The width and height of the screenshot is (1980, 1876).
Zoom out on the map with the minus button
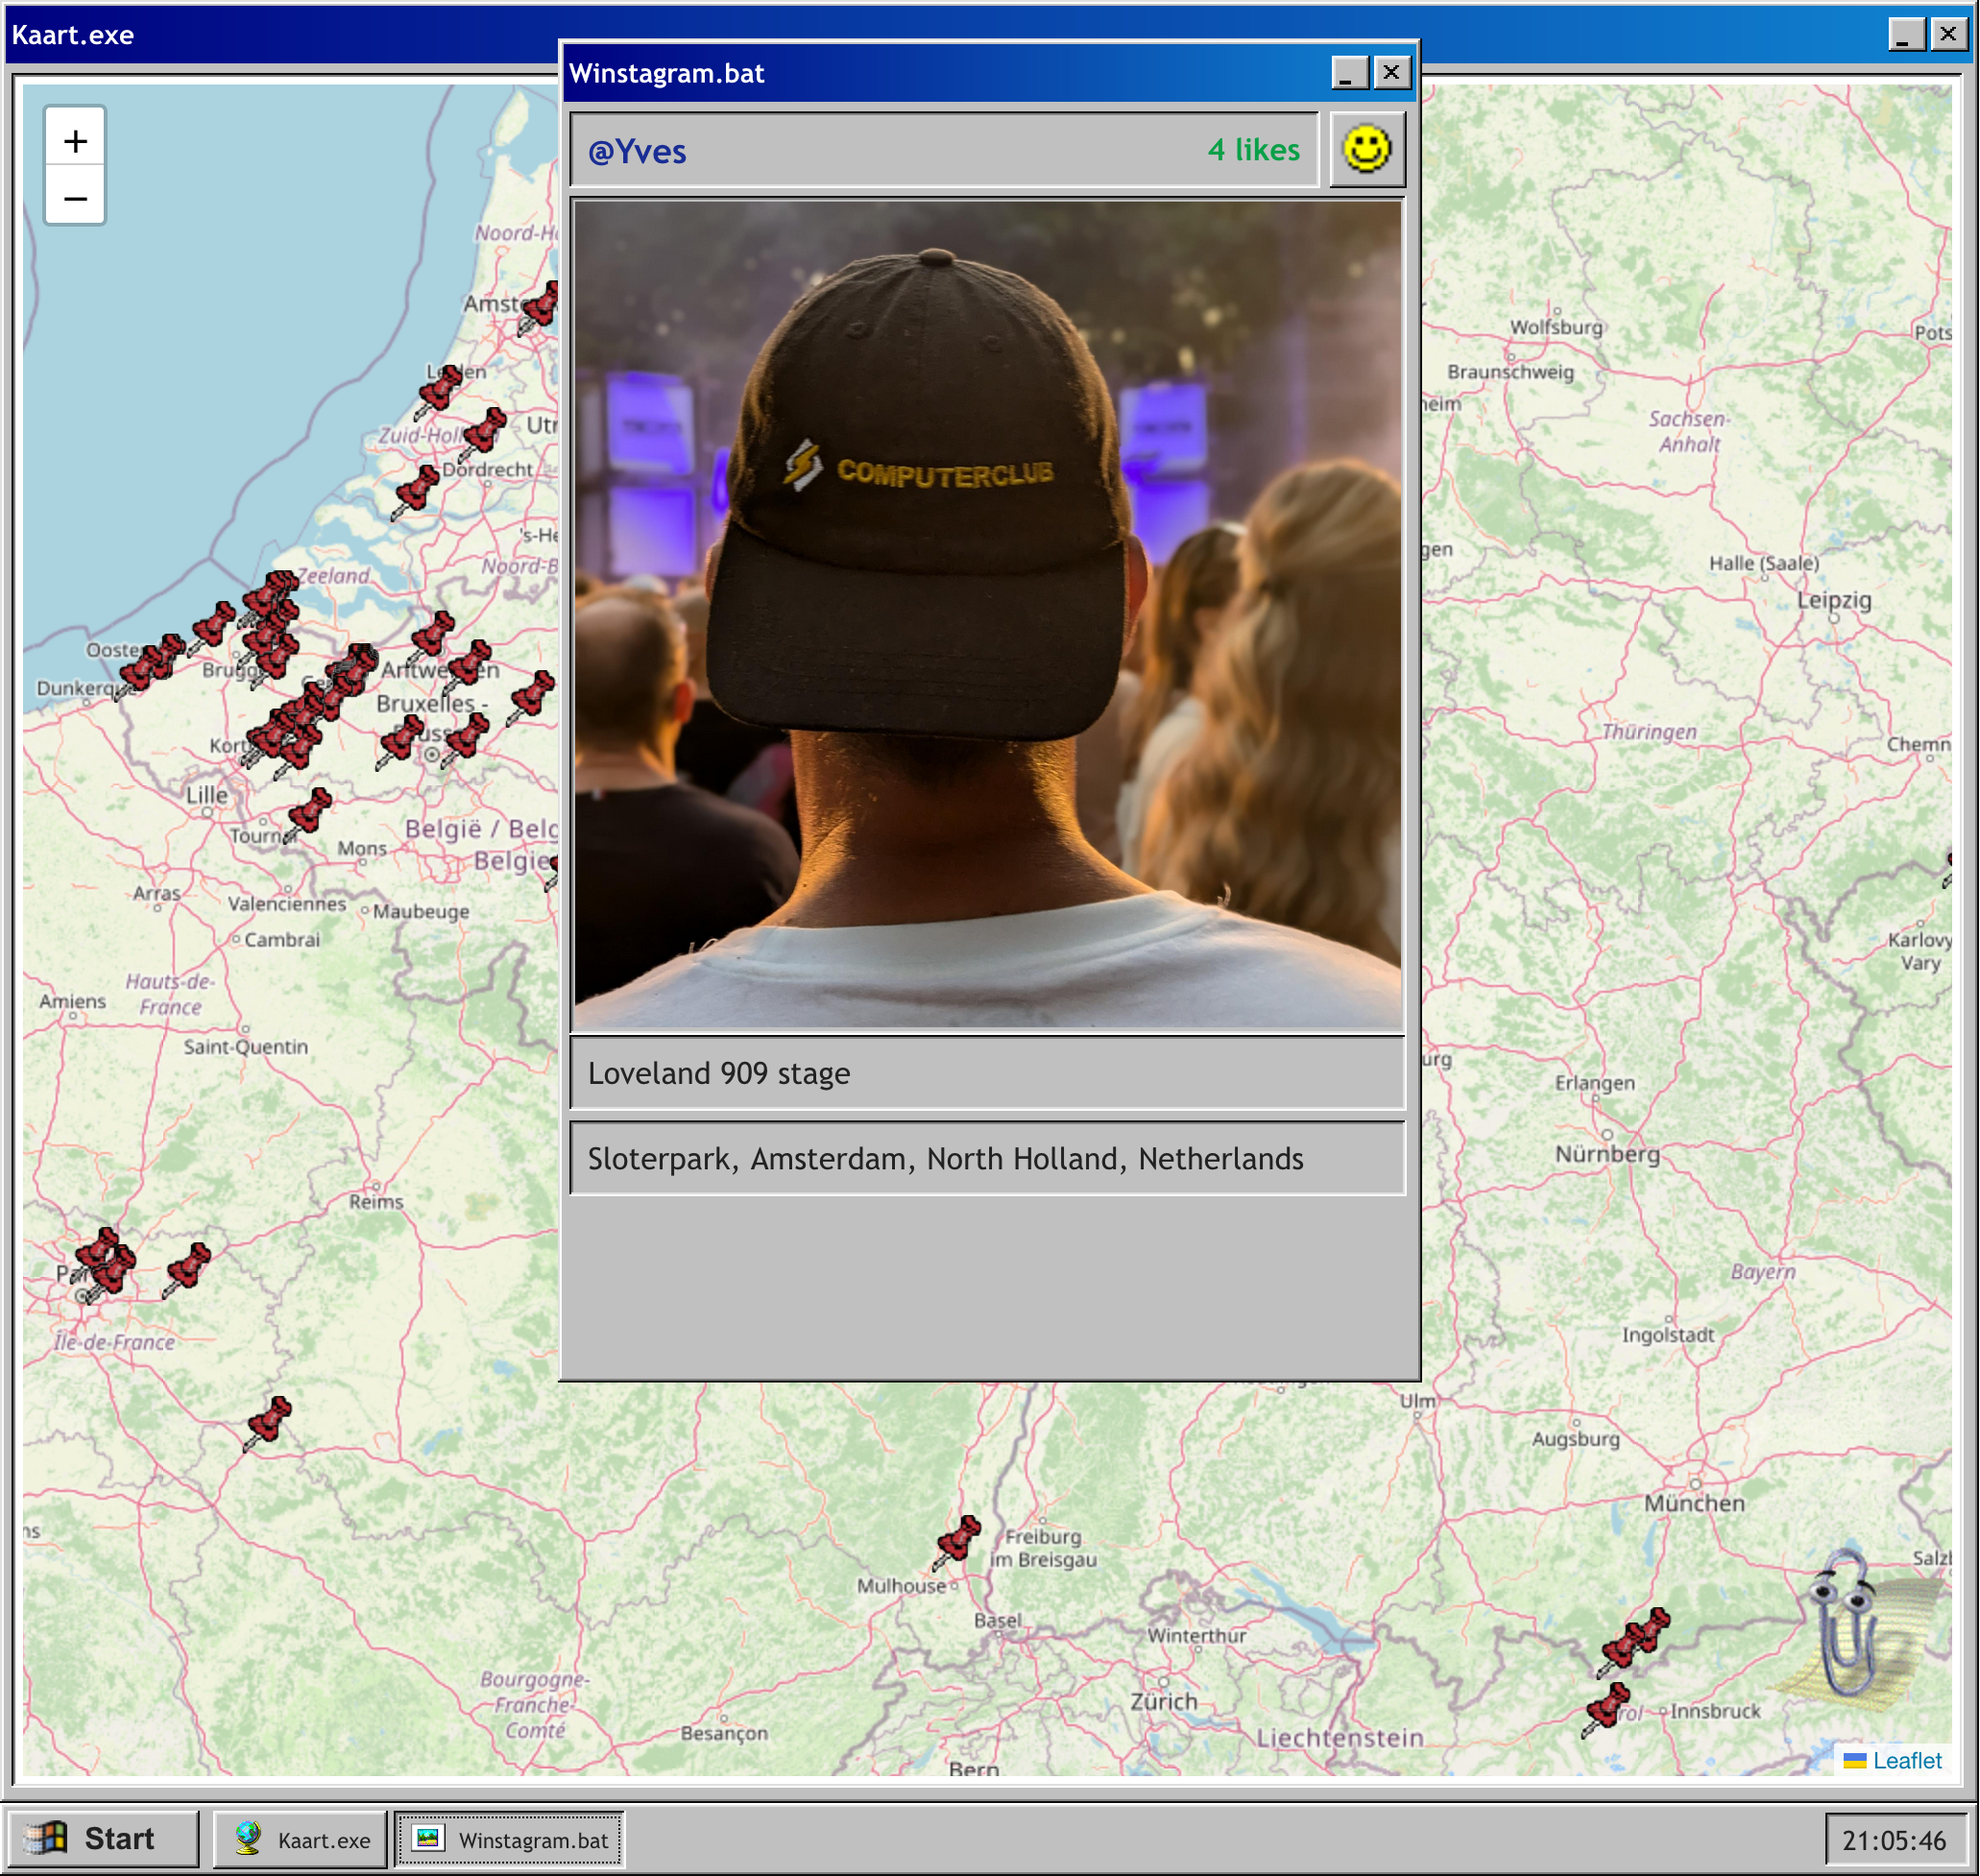click(x=75, y=197)
